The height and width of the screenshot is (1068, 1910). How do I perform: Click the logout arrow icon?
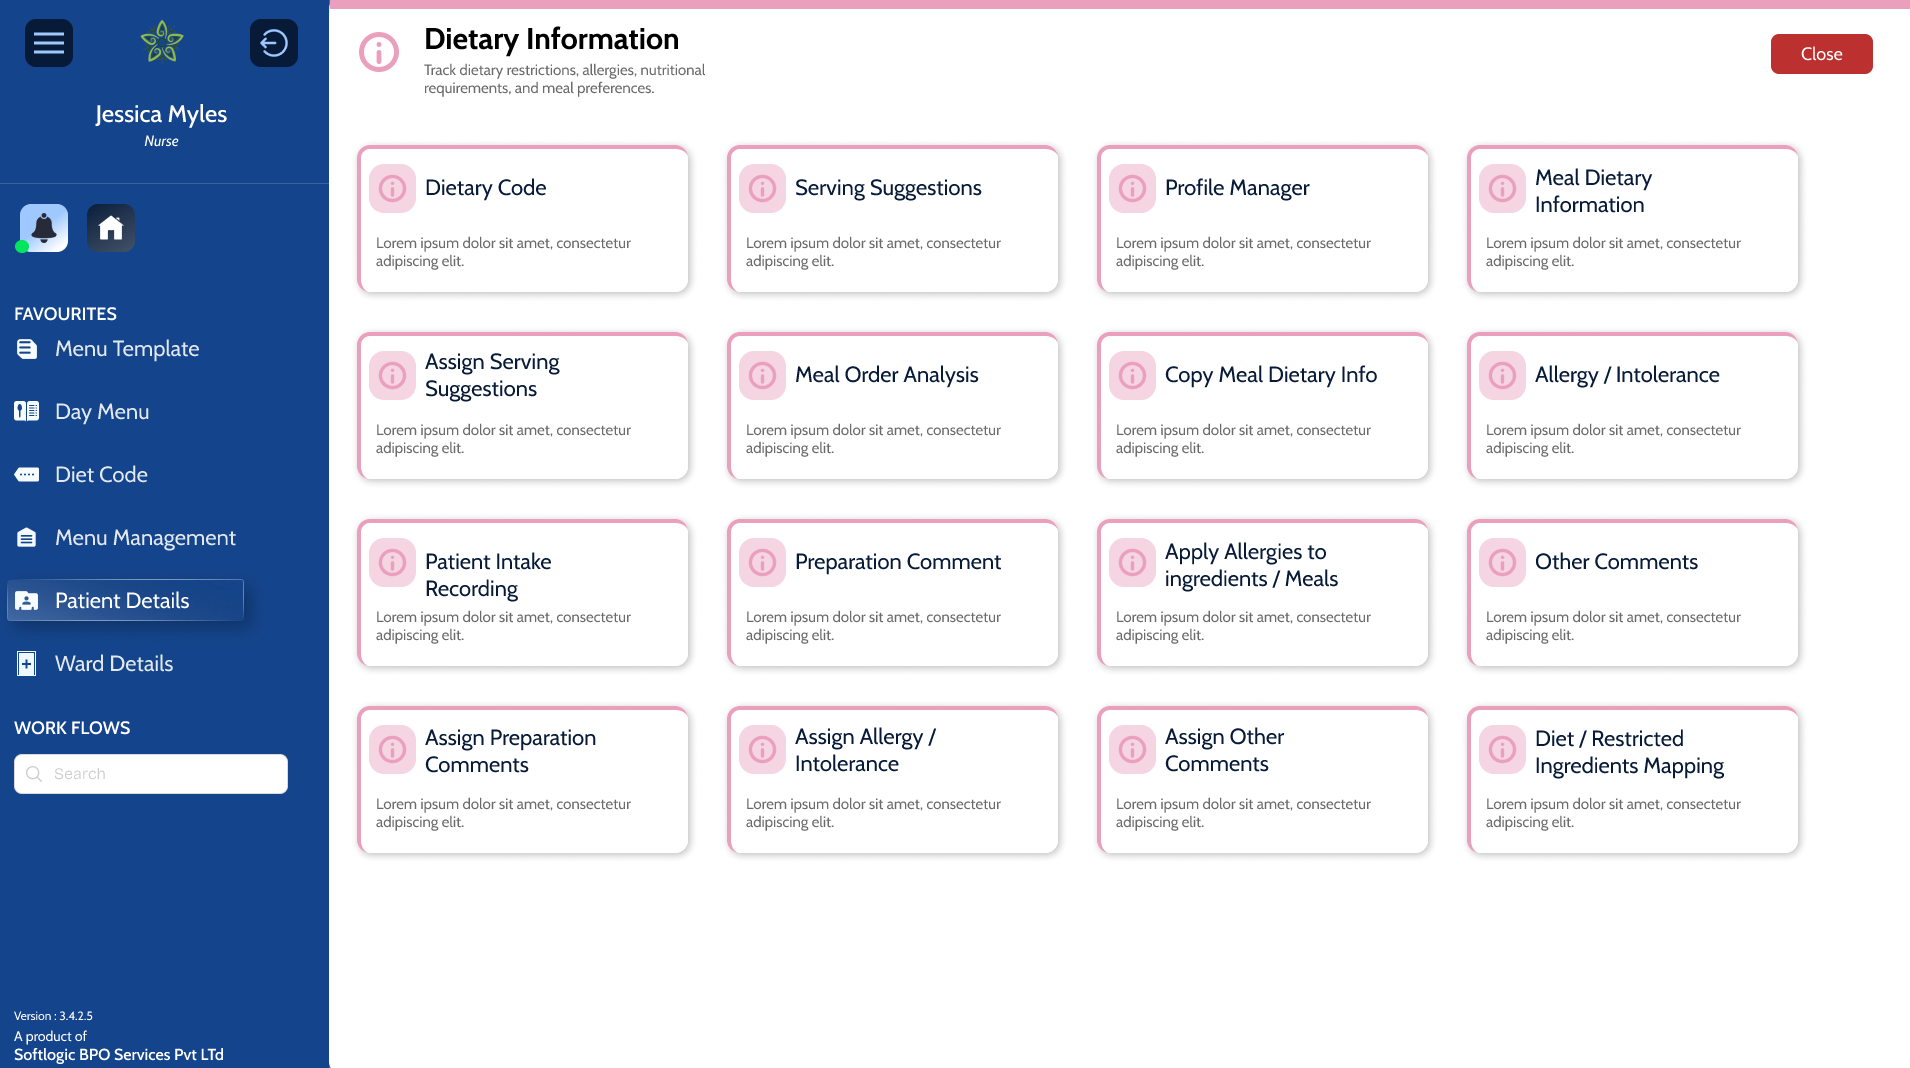[274, 43]
